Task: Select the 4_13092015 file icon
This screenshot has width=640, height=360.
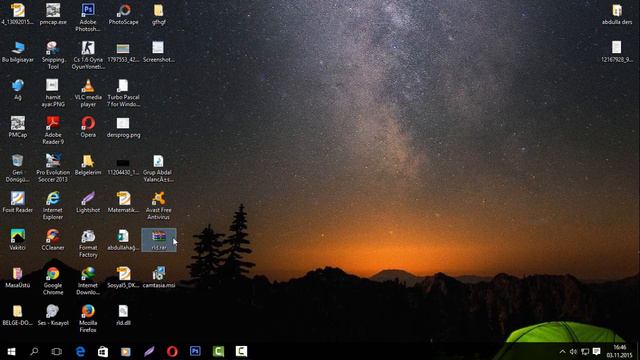Action: point(18,14)
